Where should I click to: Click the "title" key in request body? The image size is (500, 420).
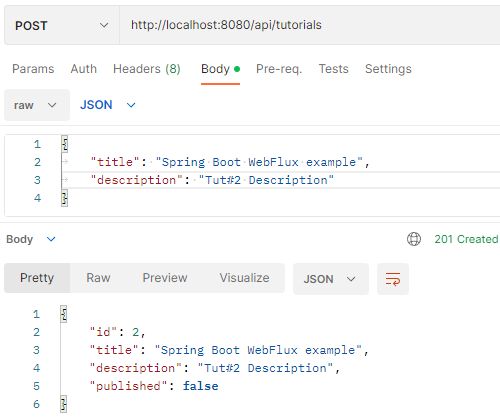pos(115,162)
